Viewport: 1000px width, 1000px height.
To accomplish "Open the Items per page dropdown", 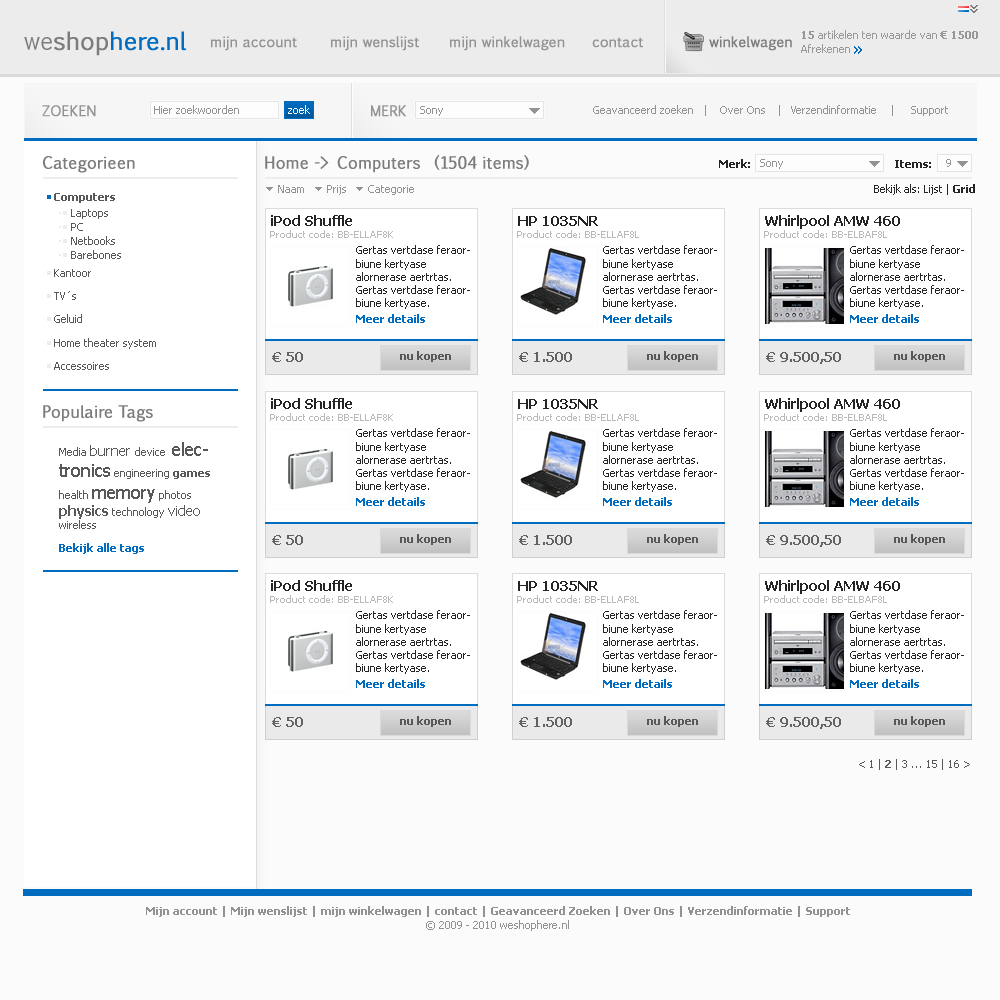I will [954, 163].
